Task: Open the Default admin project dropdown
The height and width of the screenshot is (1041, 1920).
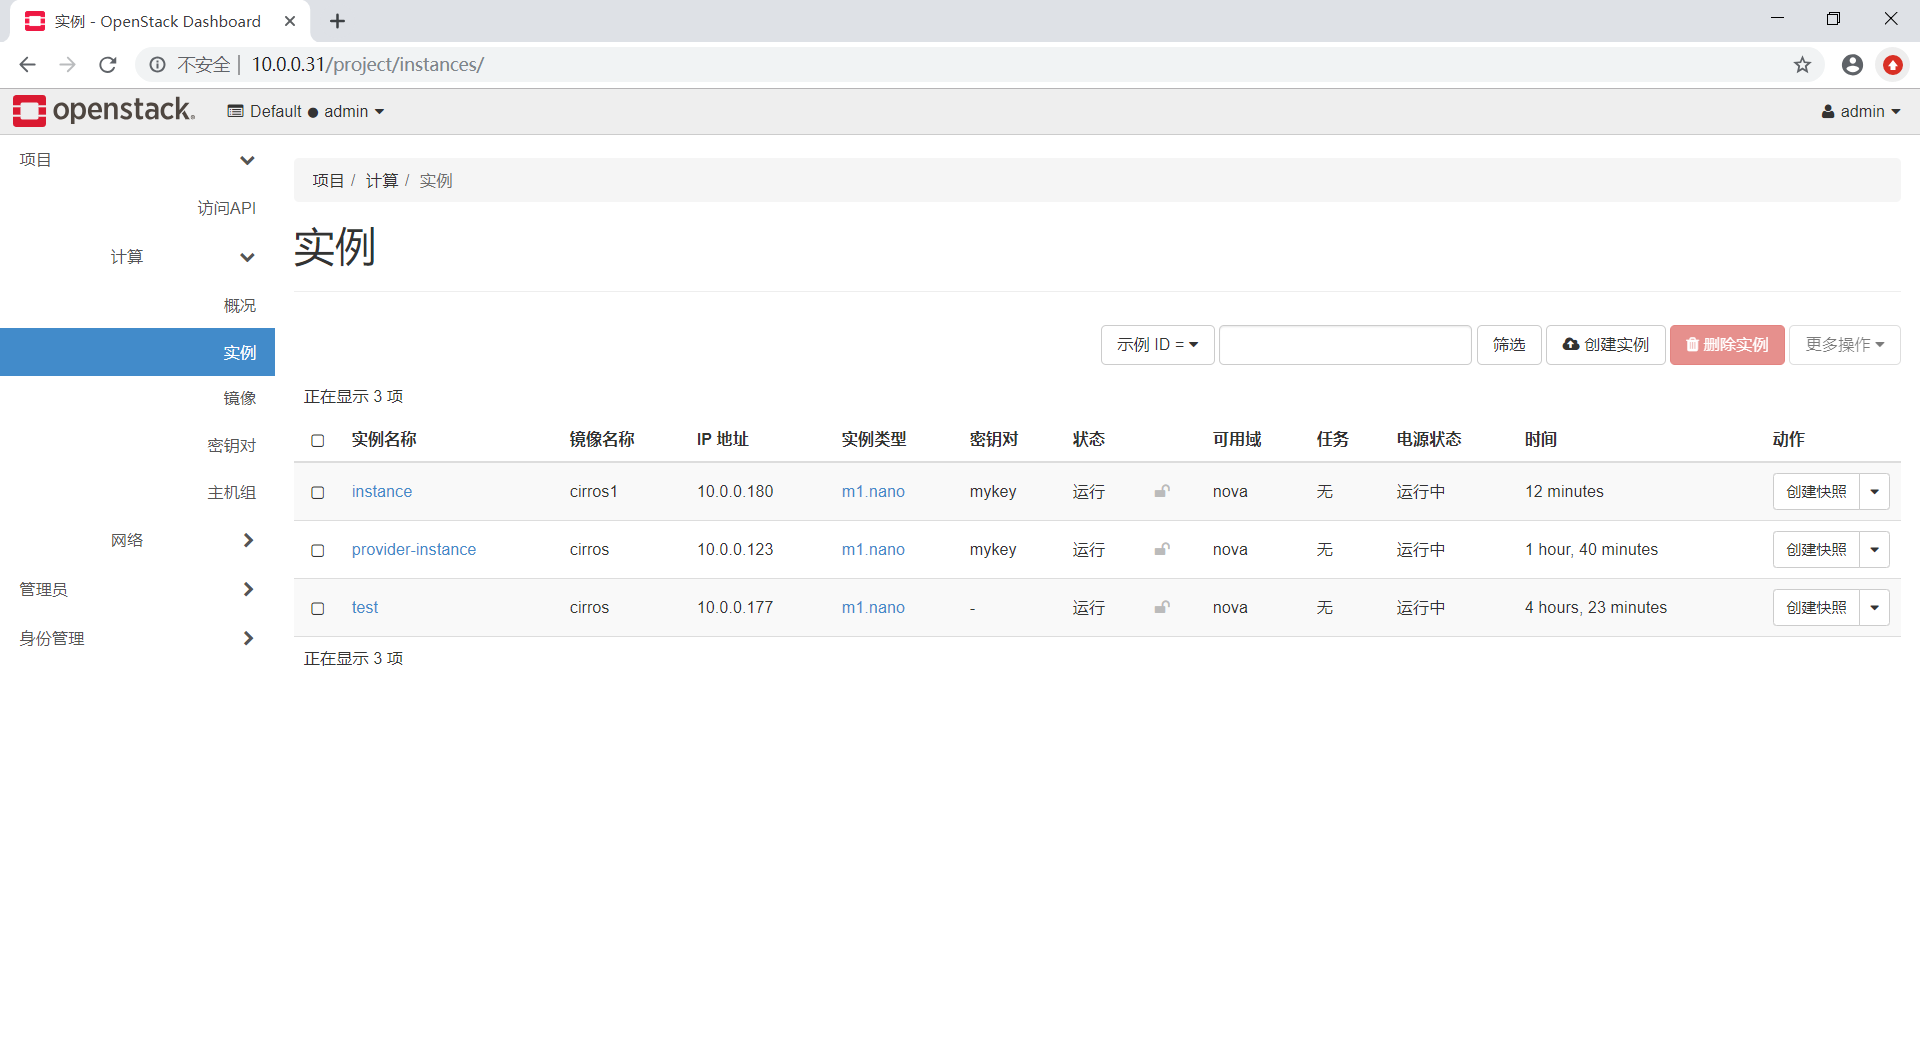Action: pos(306,111)
